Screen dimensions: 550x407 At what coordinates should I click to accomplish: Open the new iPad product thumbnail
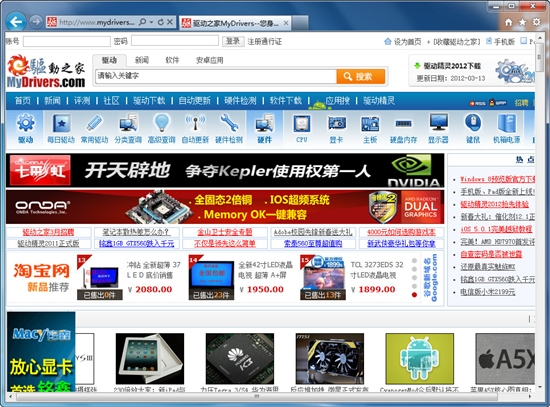tap(150, 359)
